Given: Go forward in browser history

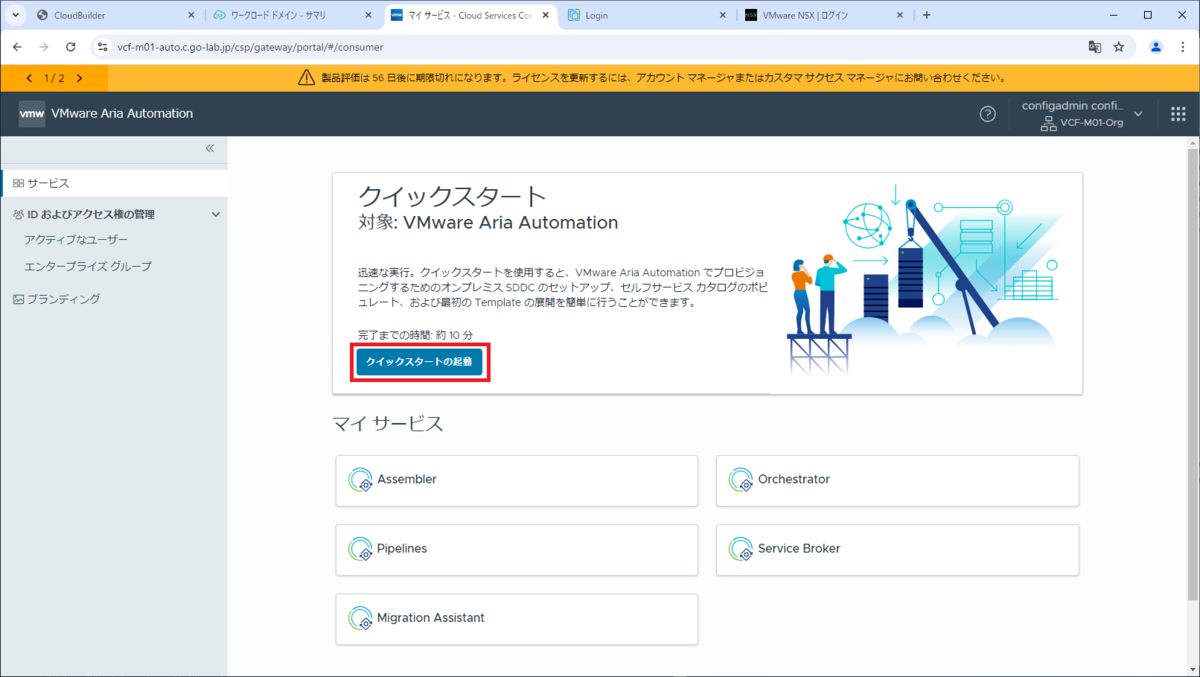Looking at the screenshot, I should click(44, 47).
